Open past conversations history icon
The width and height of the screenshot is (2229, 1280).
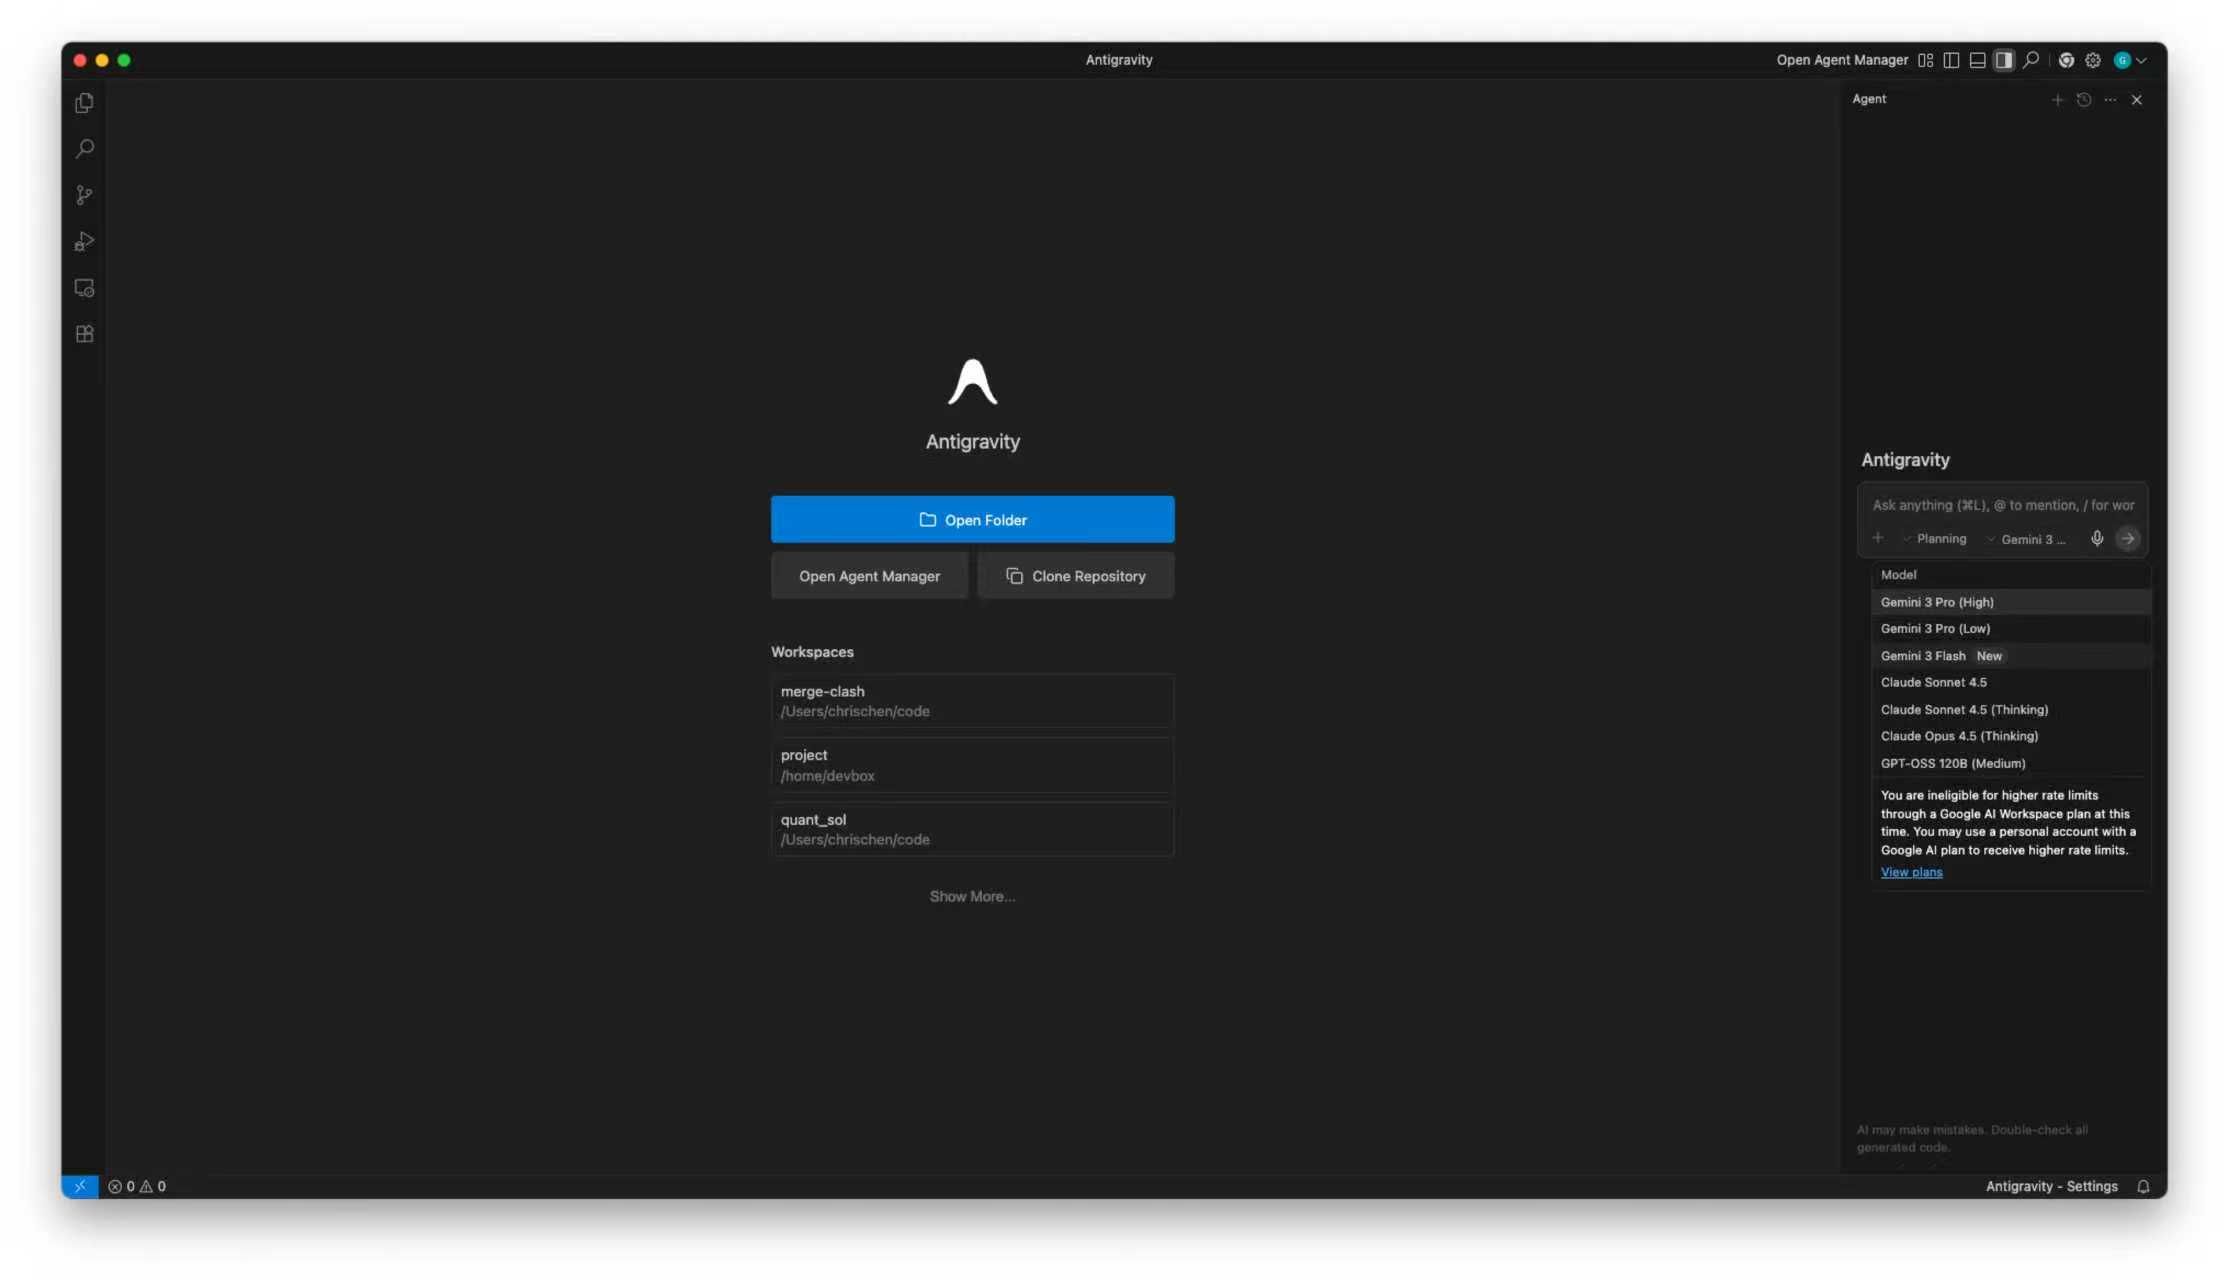(x=2084, y=100)
